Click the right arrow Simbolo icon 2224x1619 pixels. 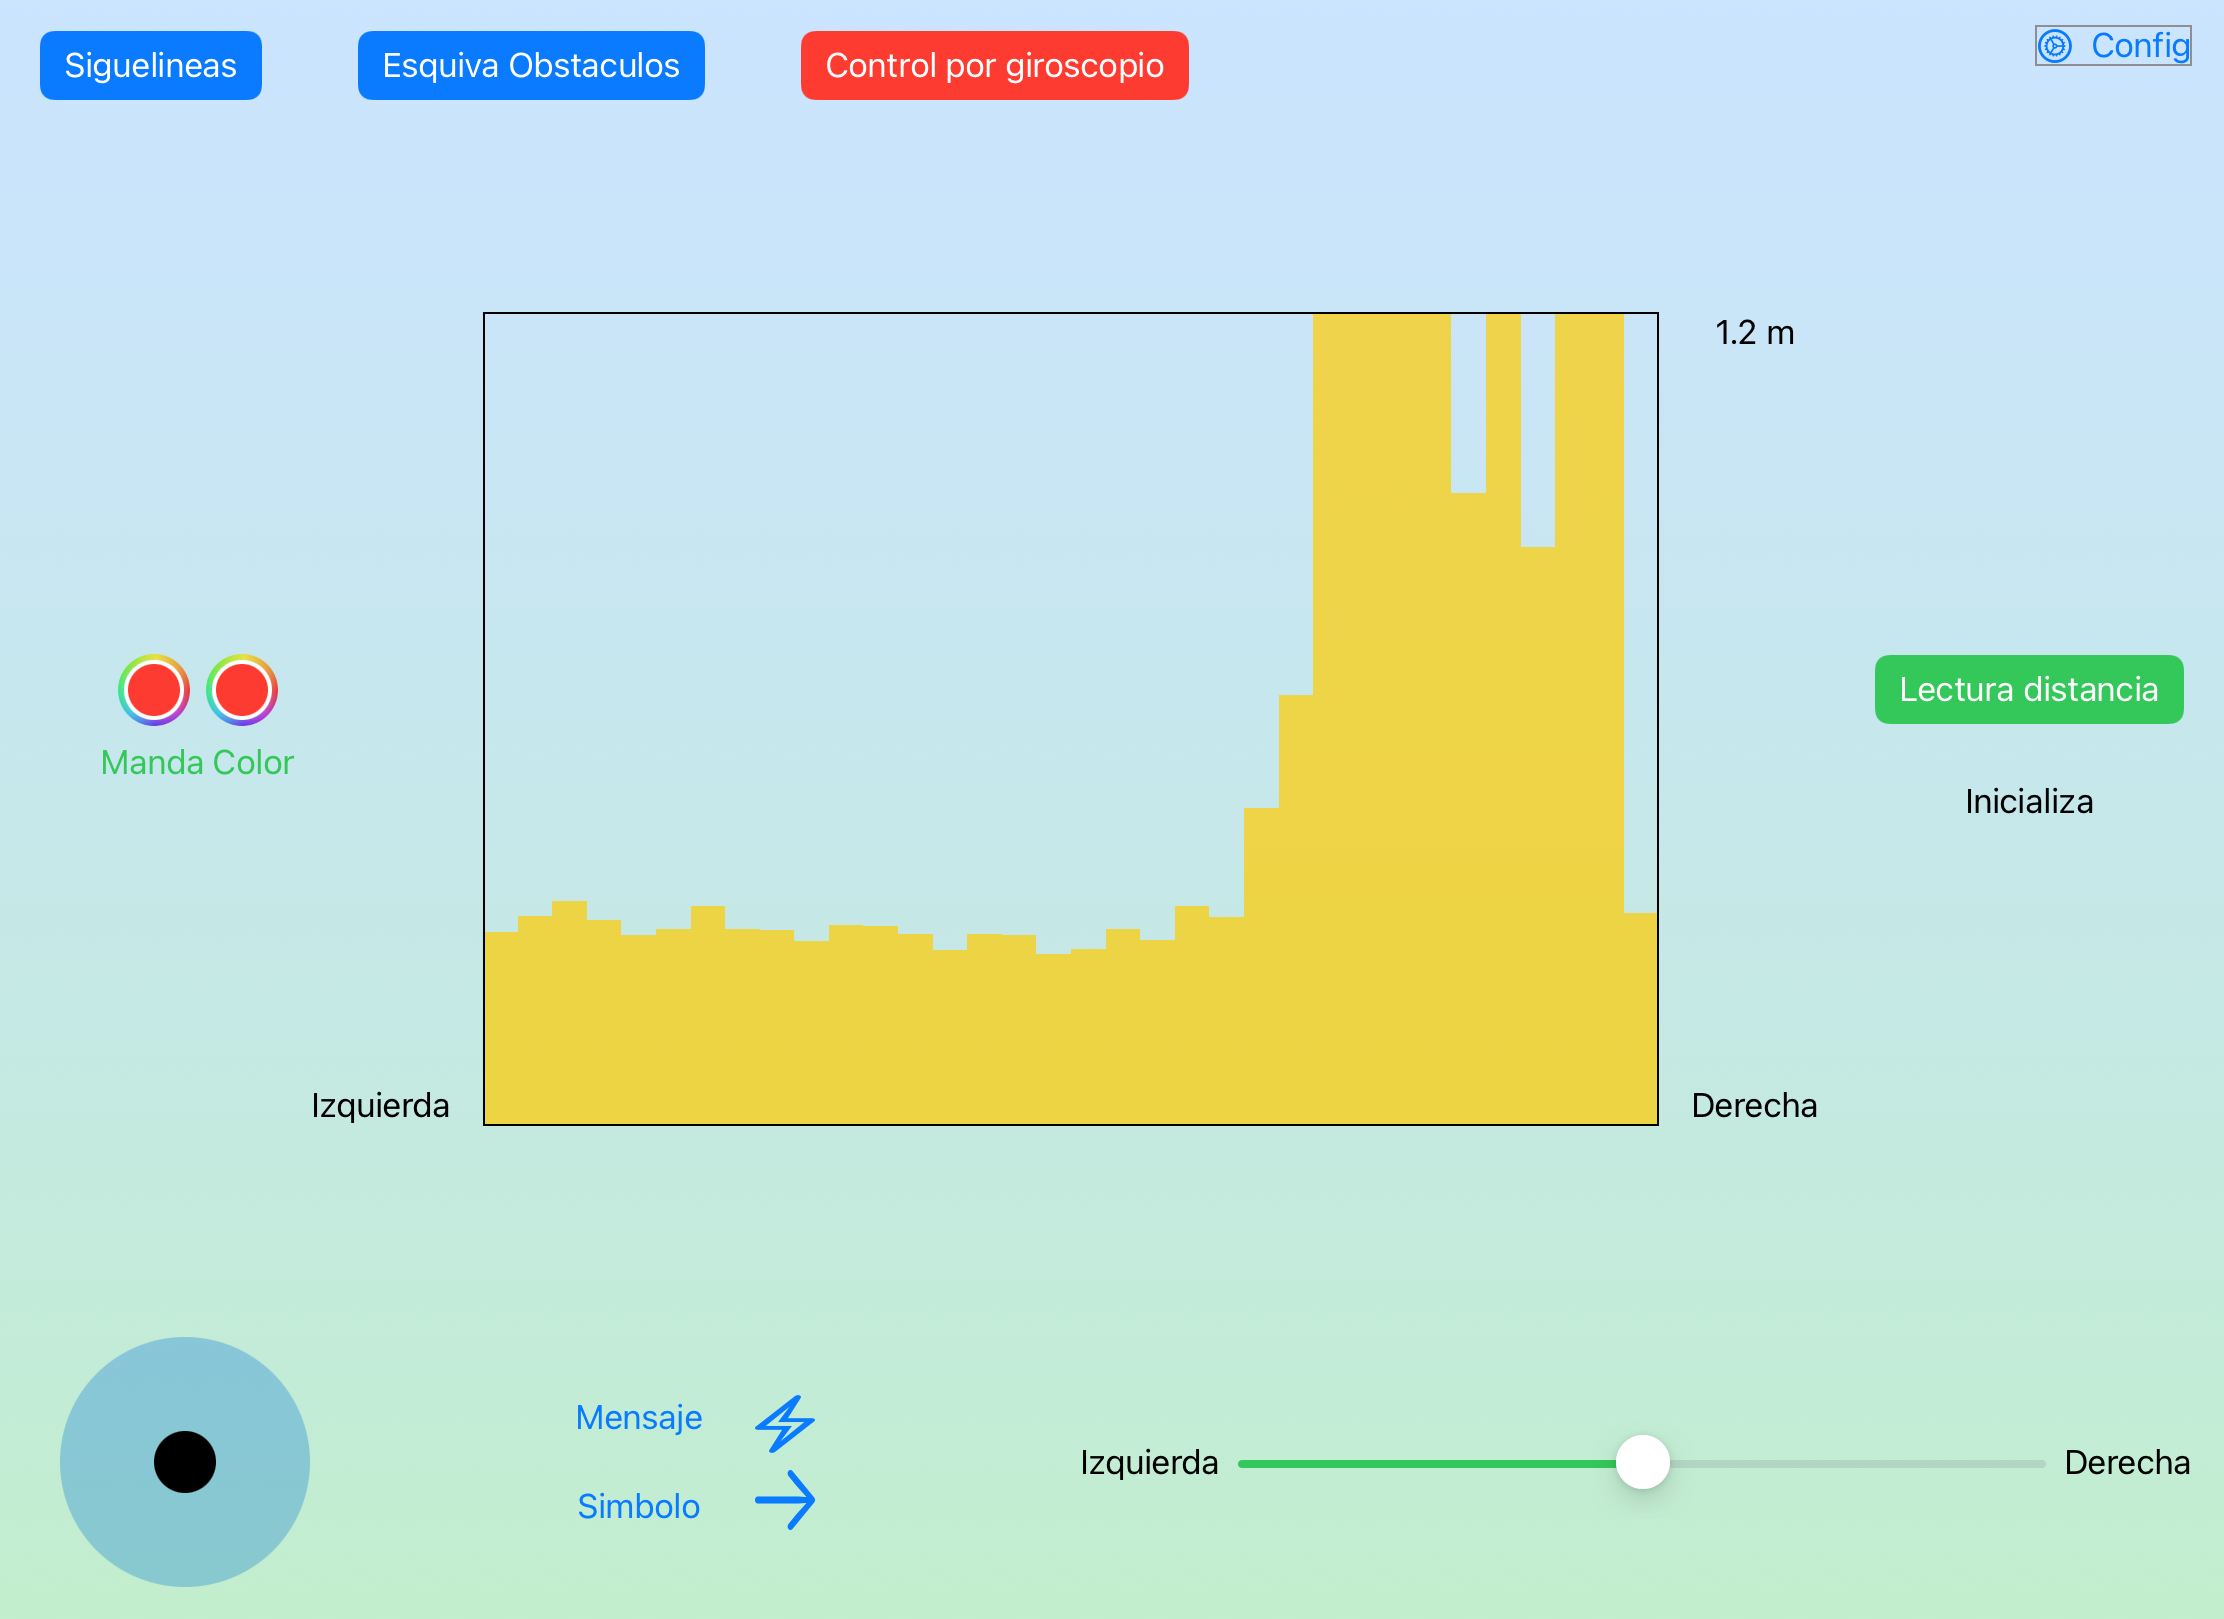[x=785, y=1500]
